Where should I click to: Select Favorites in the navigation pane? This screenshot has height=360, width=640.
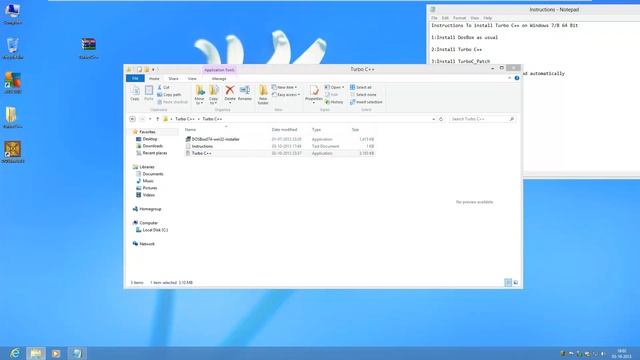point(144,132)
